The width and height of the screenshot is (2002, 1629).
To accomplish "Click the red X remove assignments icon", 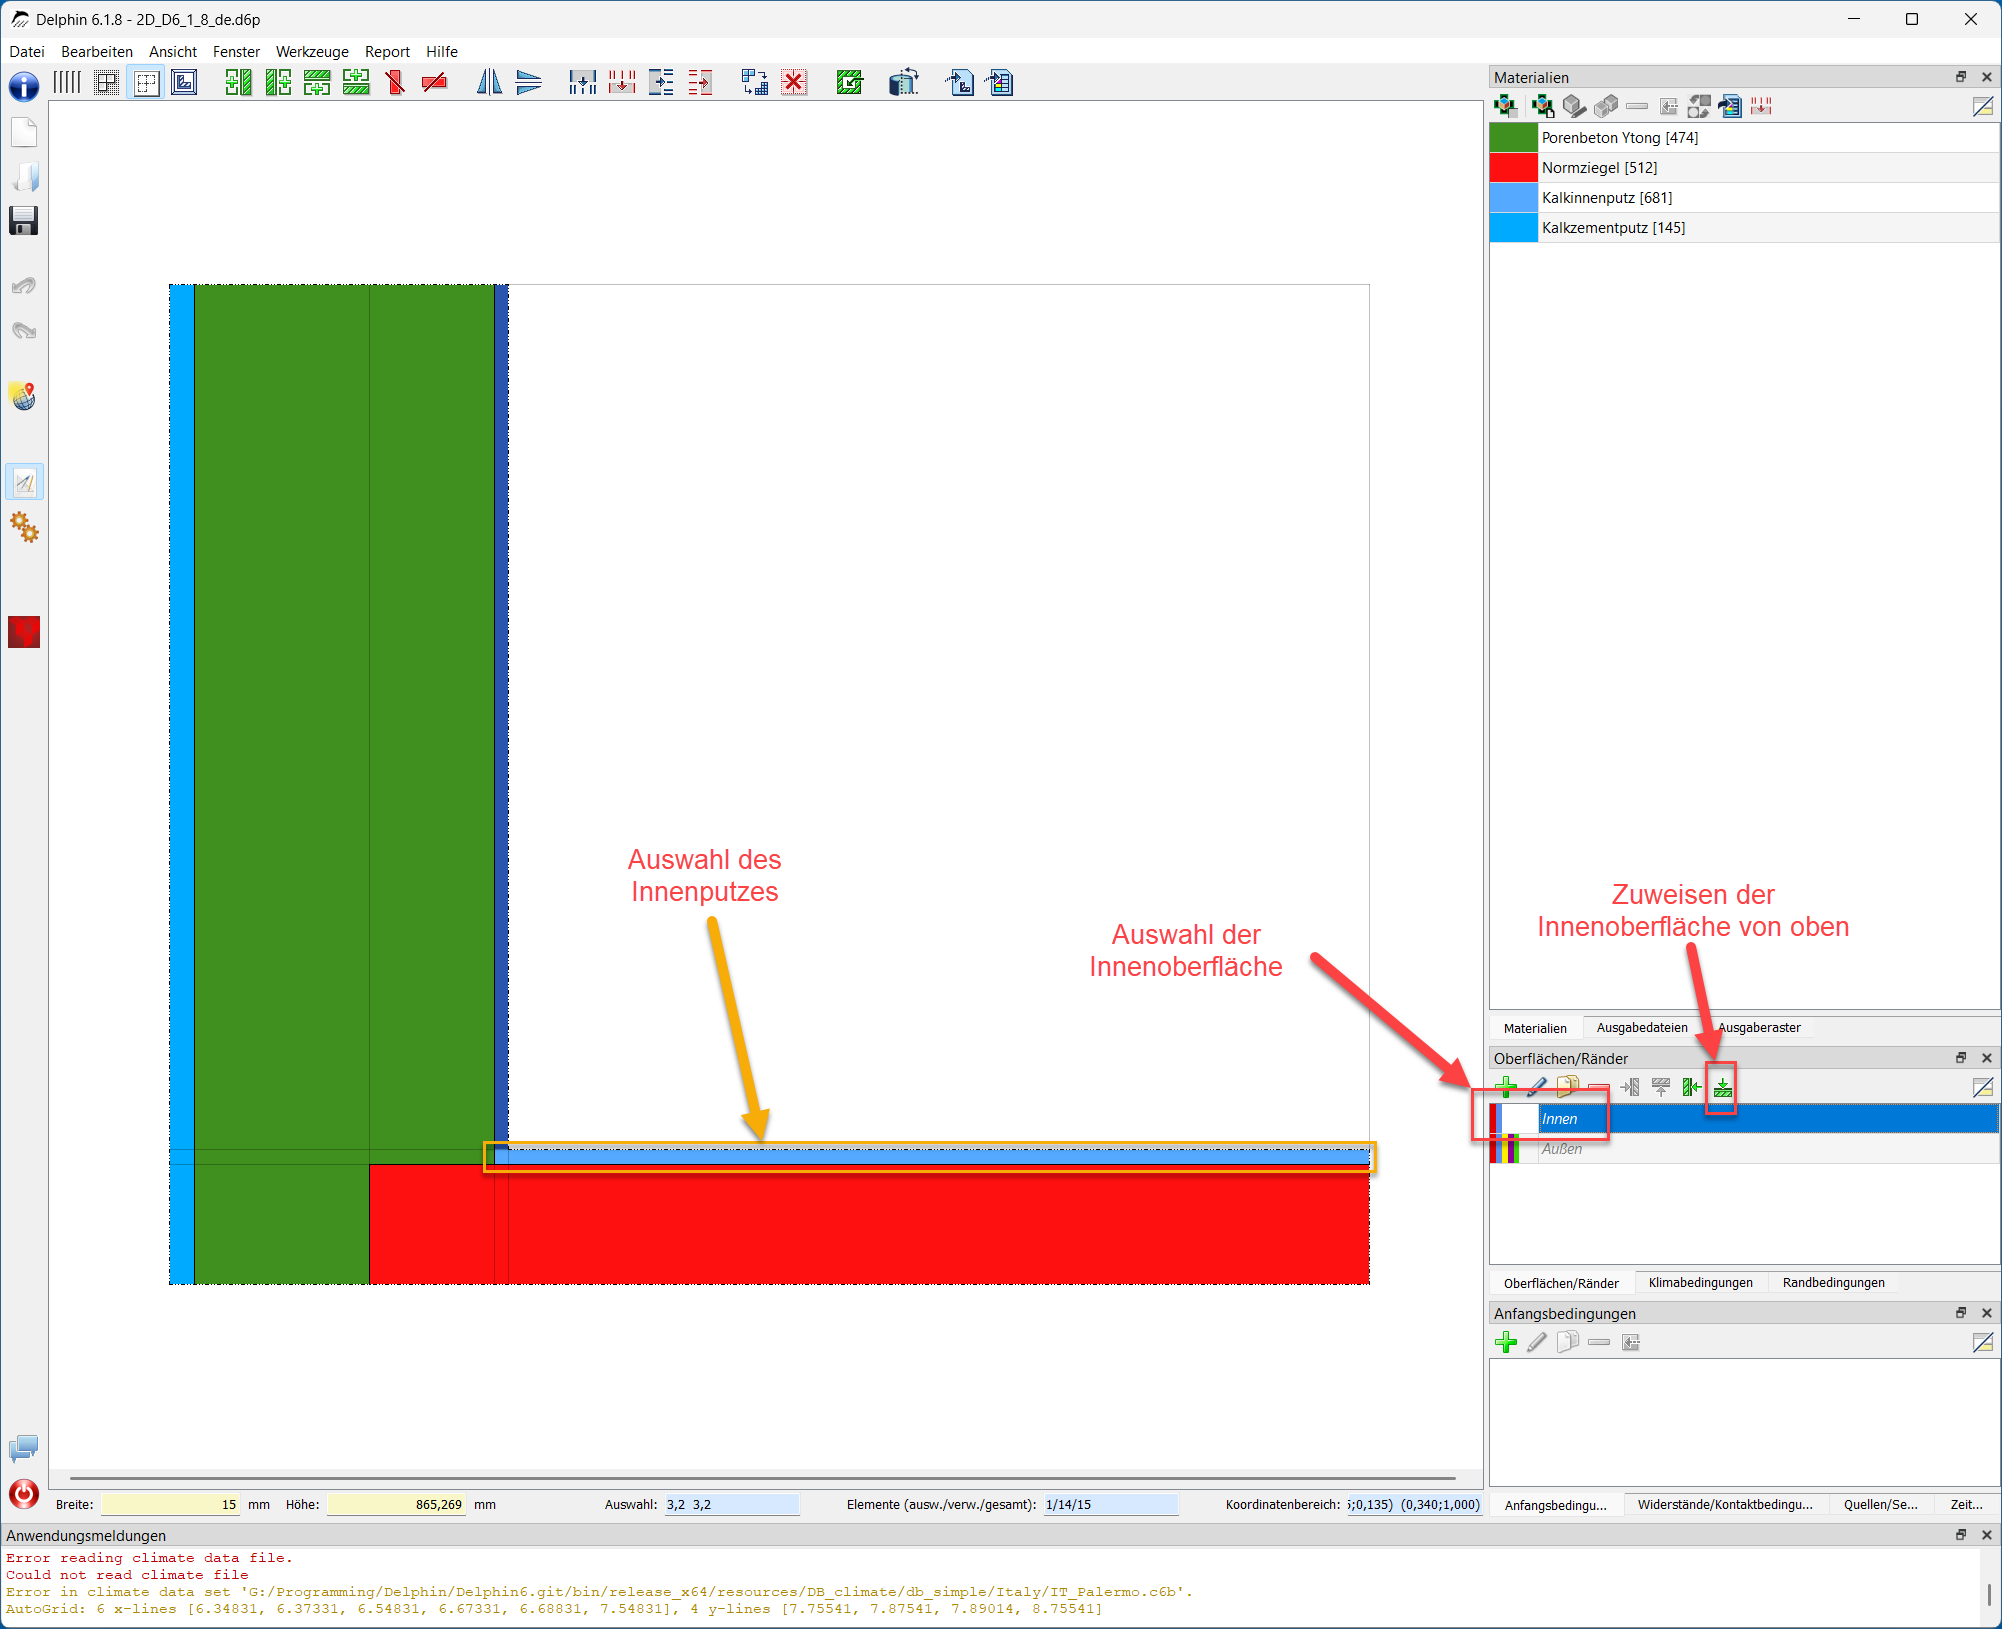I will [794, 82].
